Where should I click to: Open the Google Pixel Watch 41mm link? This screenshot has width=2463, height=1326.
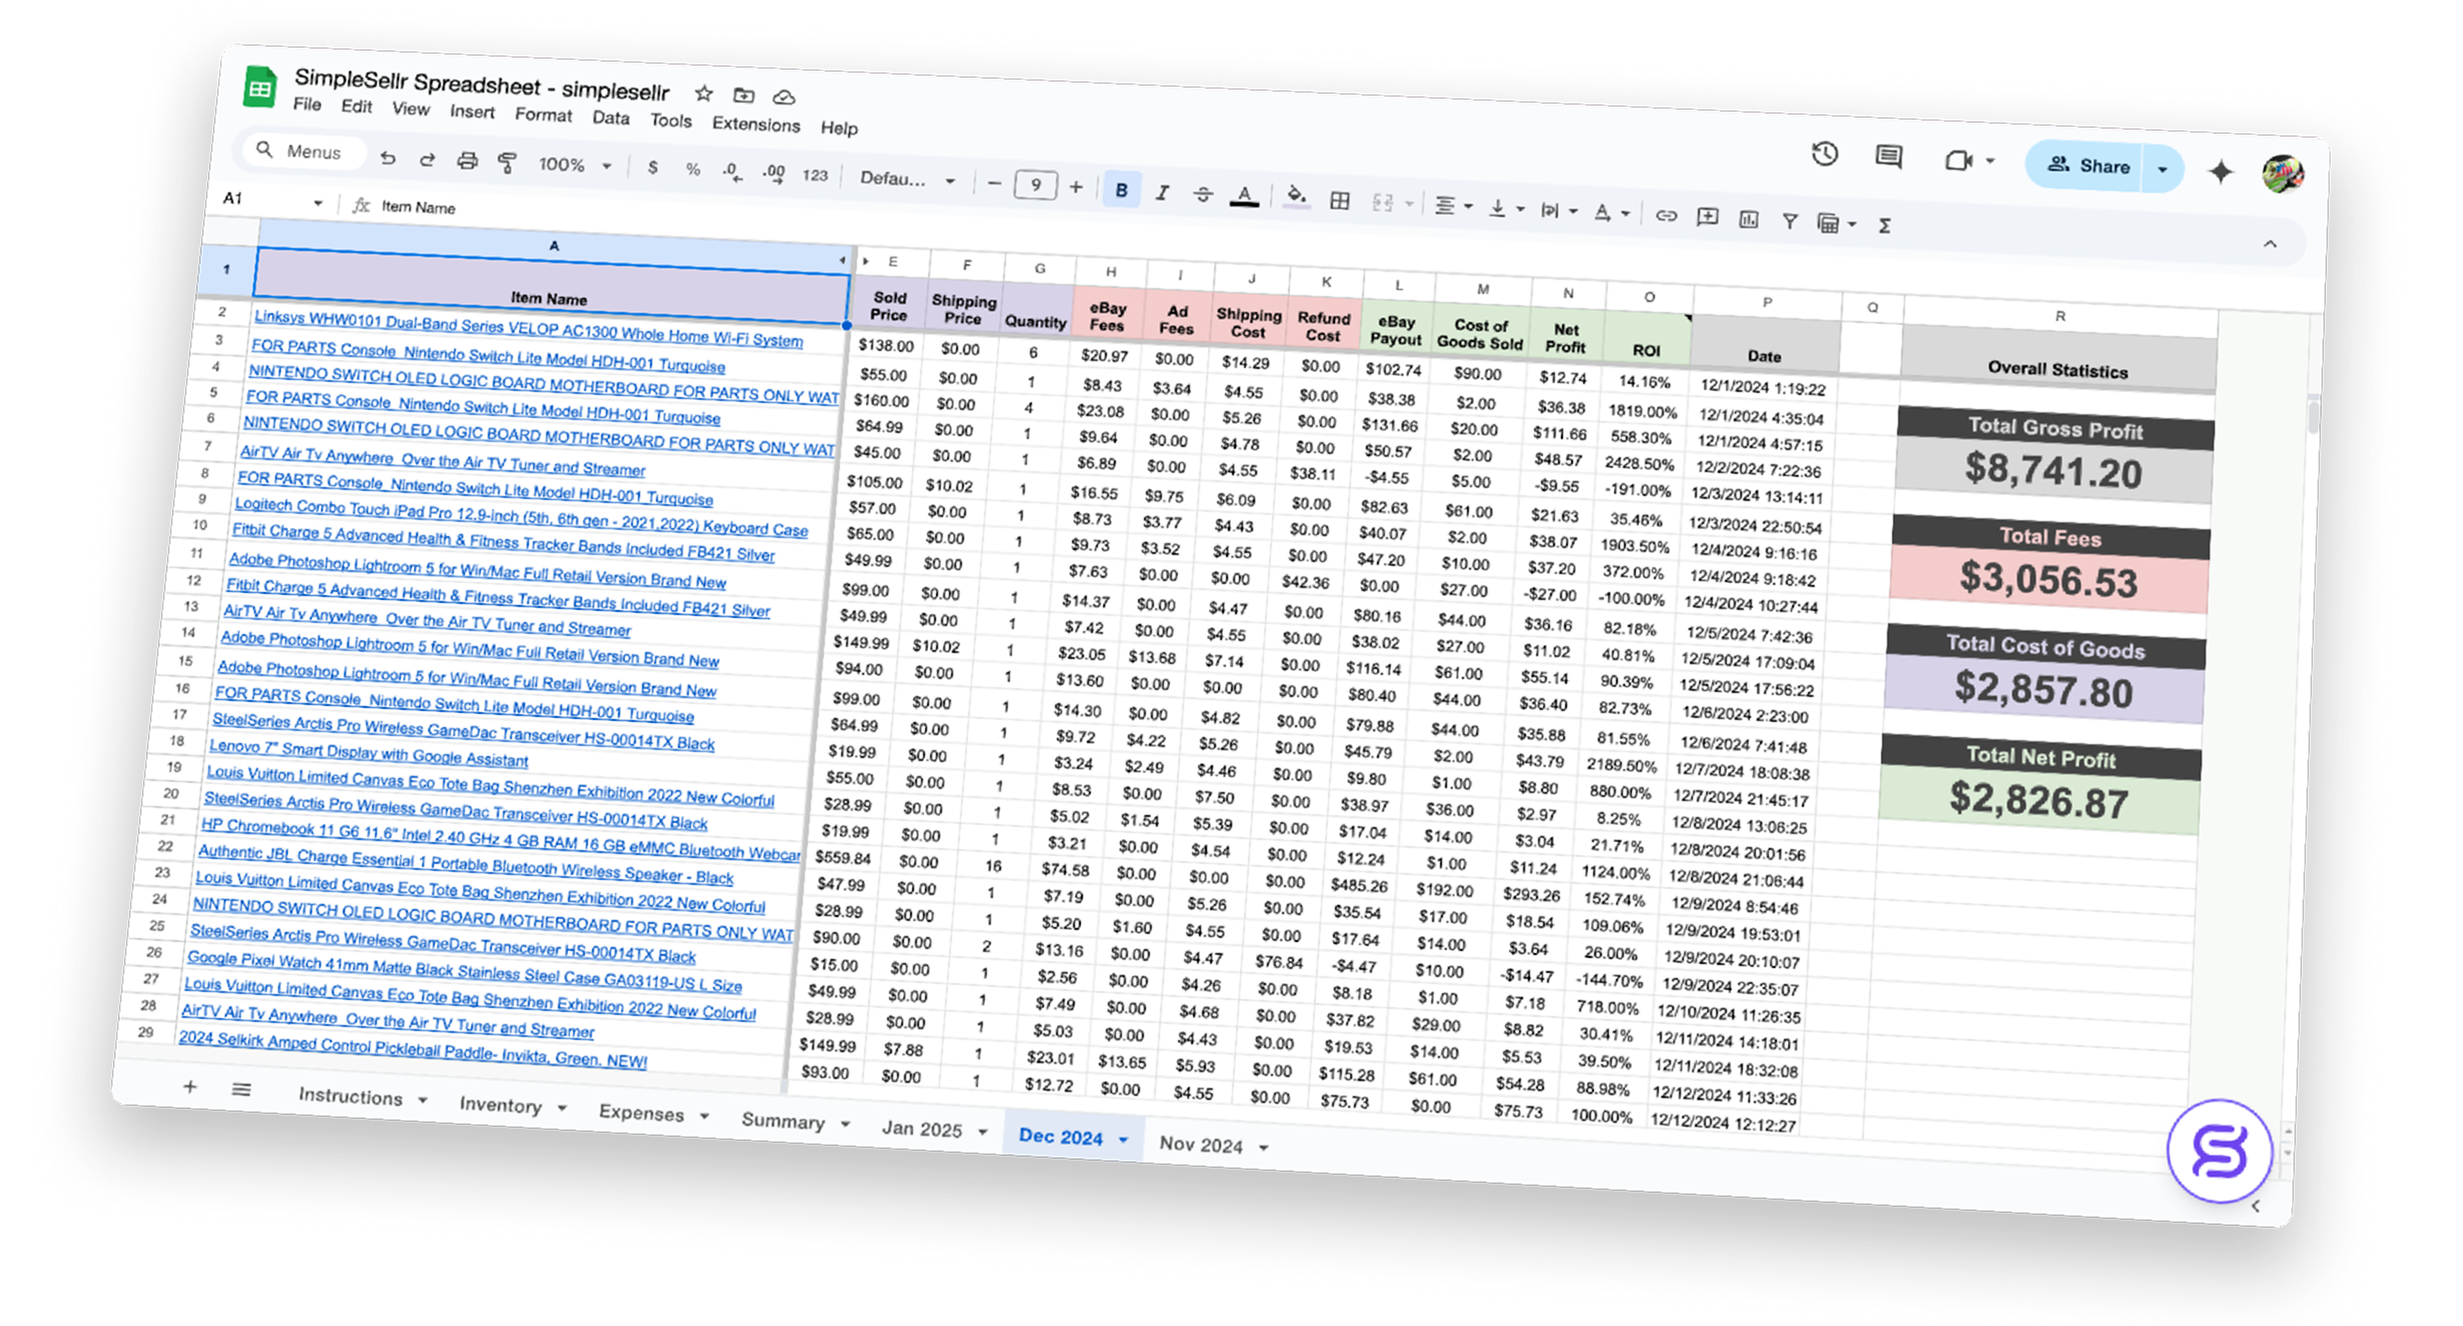464,971
